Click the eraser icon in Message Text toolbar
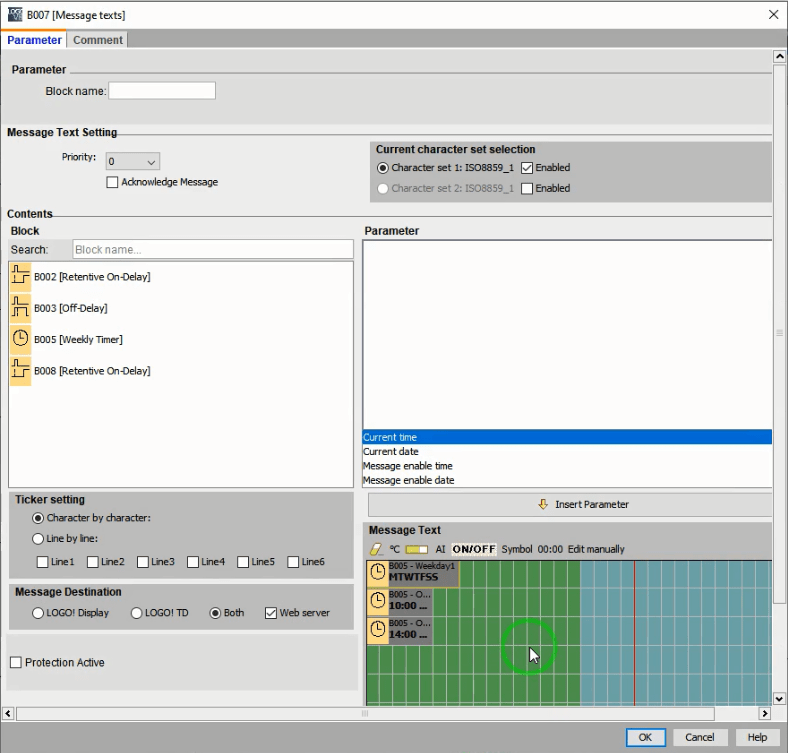 tap(377, 549)
